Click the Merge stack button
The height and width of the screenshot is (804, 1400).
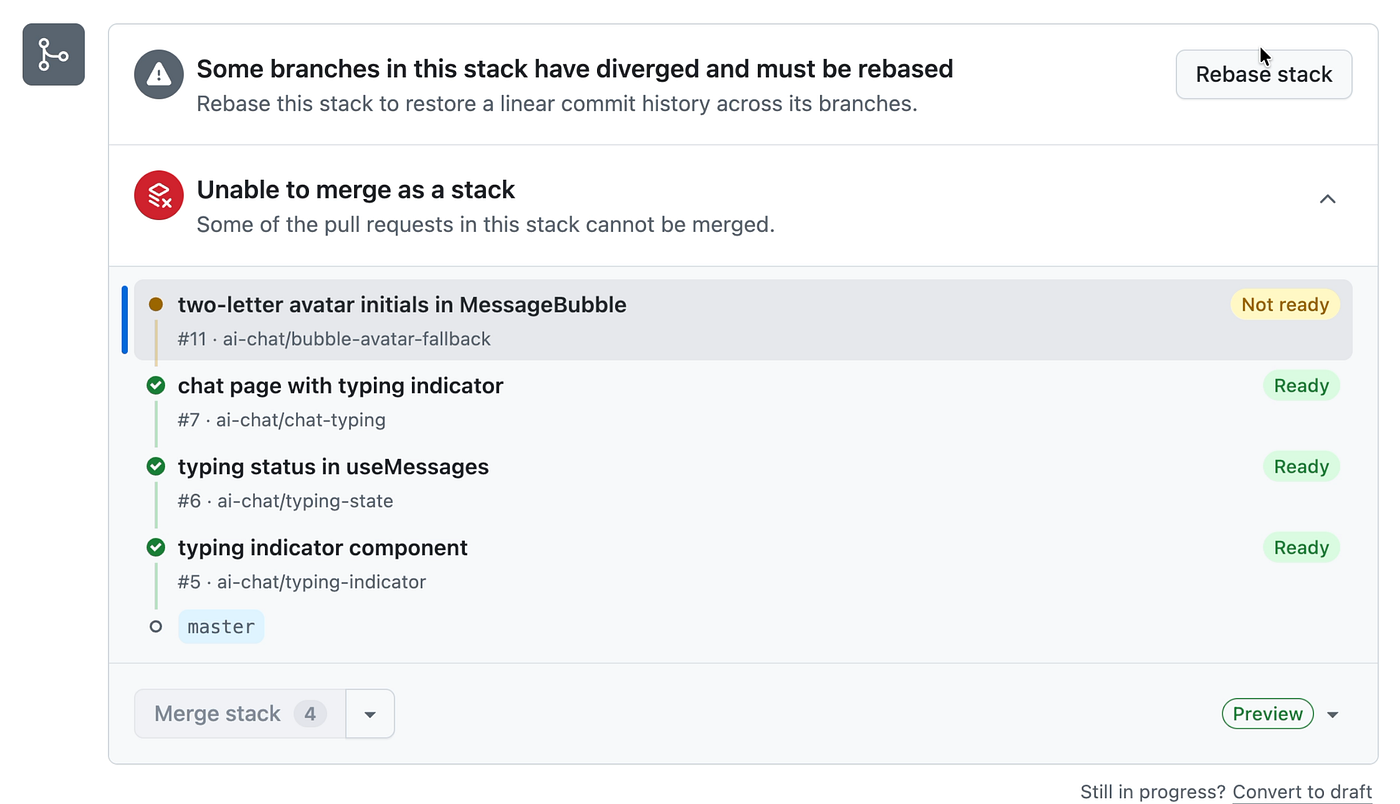[240, 714]
